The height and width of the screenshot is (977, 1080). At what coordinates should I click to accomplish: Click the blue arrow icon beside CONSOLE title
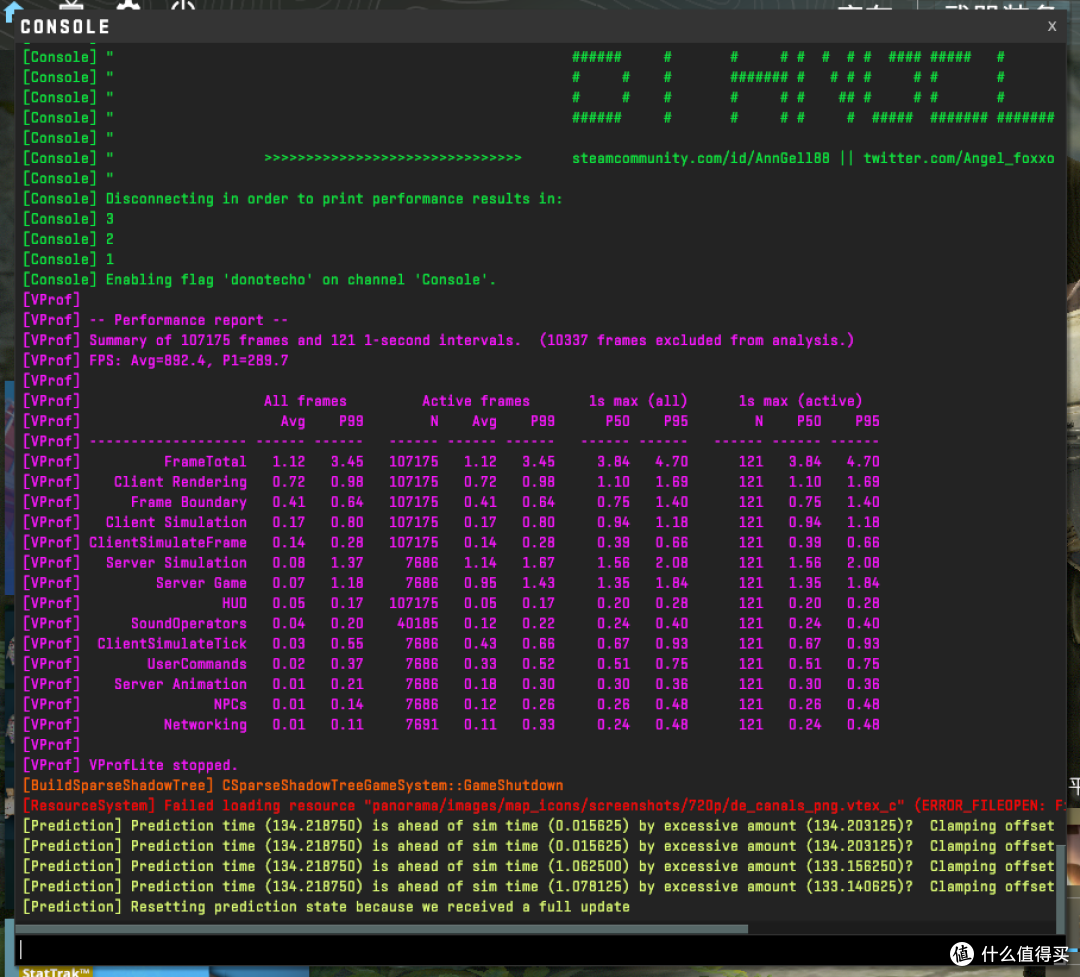coord(10,12)
